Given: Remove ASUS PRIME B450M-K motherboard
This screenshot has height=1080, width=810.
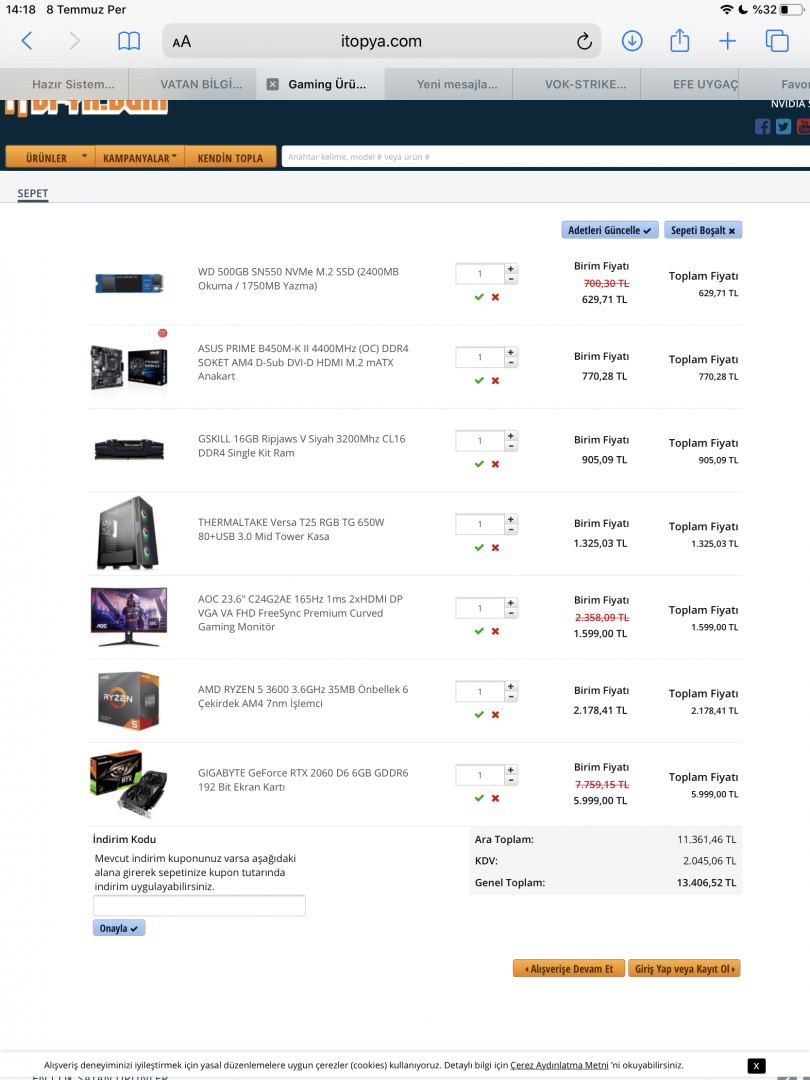Looking at the screenshot, I should coord(495,380).
